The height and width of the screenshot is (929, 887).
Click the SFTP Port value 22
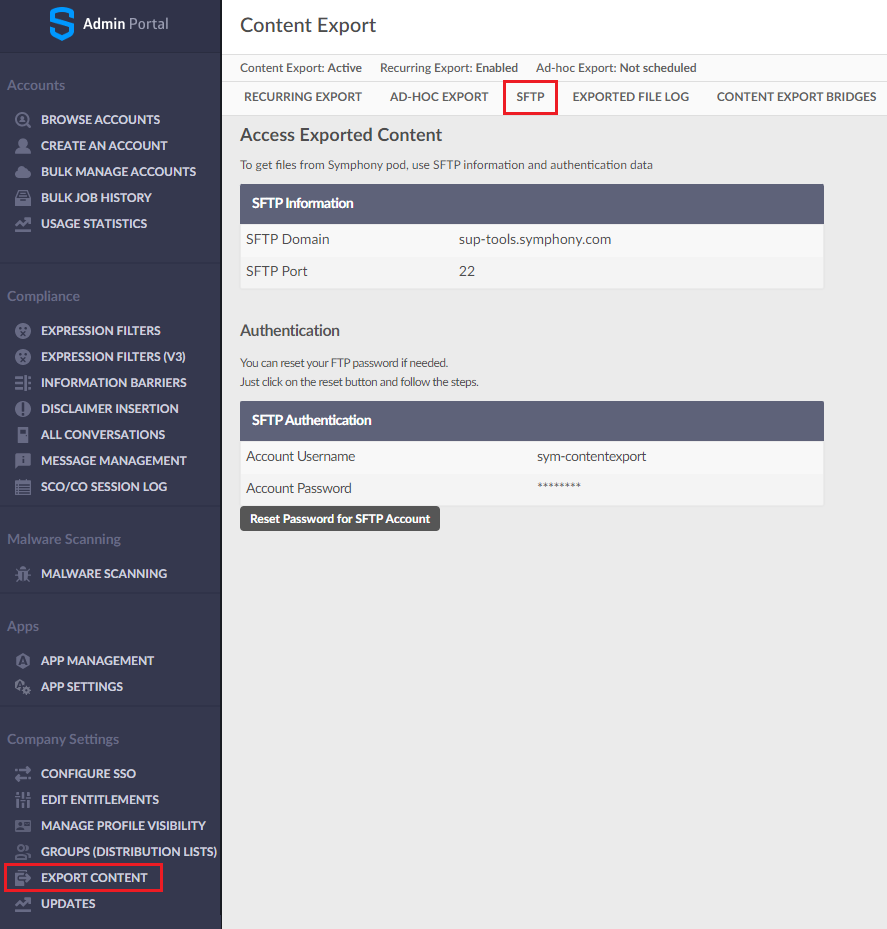pyautogui.click(x=467, y=271)
